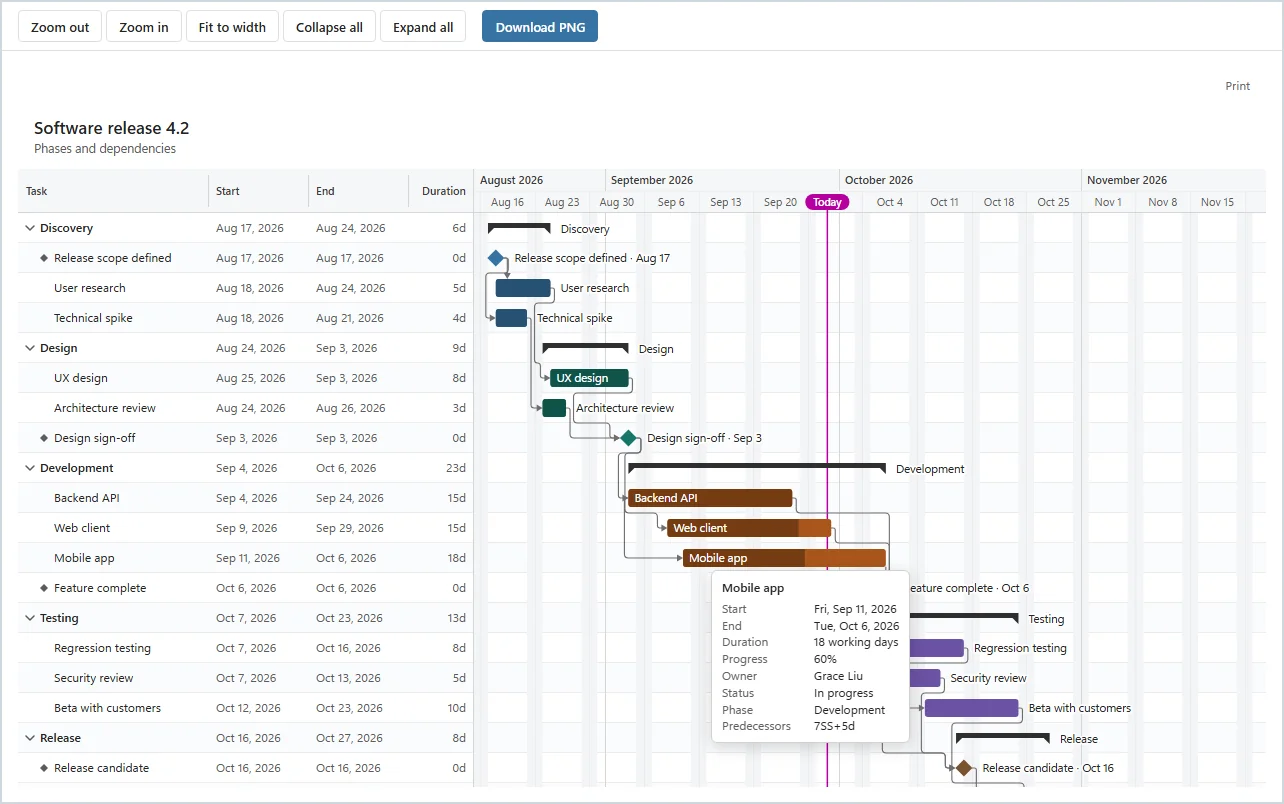The height and width of the screenshot is (804, 1284).
Task: Collapse the Design phase group
Action: click(x=30, y=348)
